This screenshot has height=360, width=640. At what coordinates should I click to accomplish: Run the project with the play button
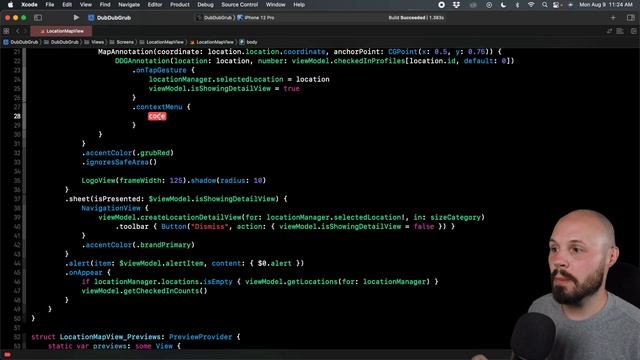(x=76, y=18)
